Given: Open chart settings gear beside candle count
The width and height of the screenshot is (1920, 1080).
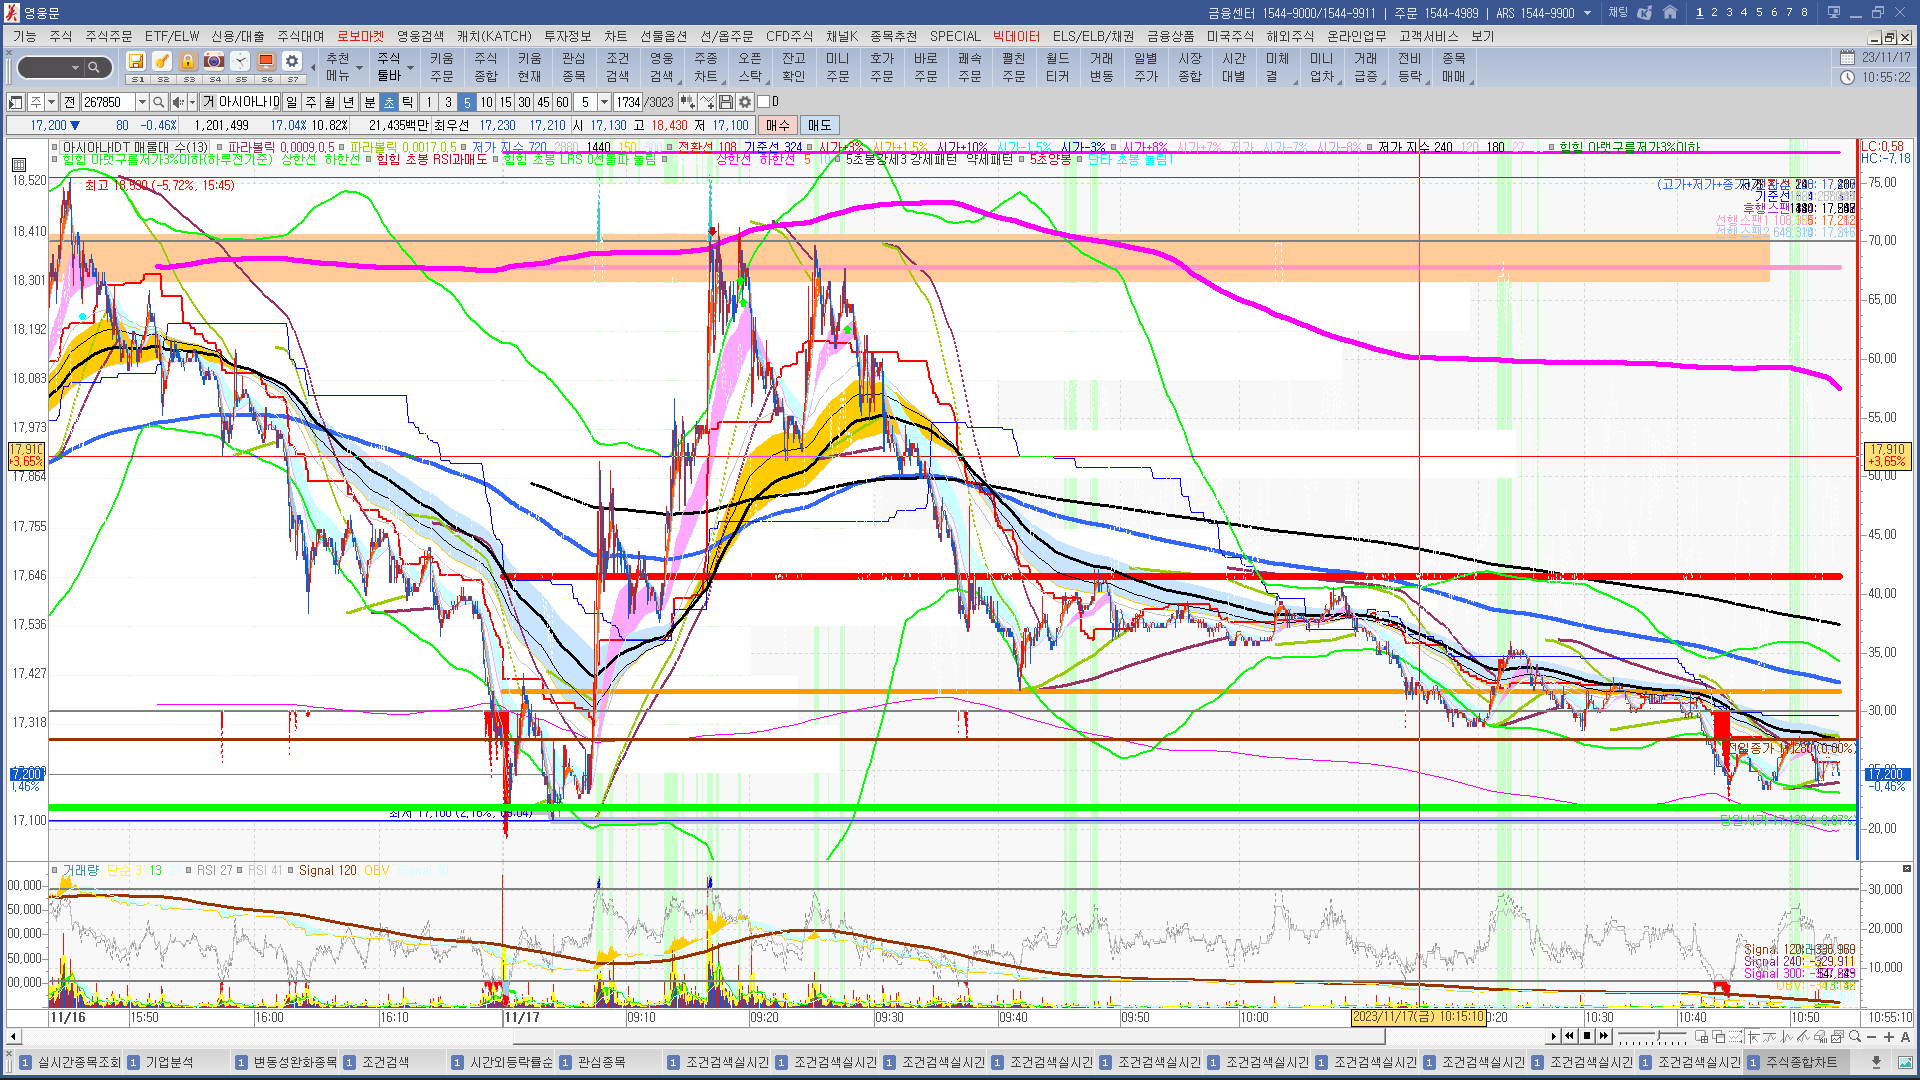Looking at the screenshot, I should pos(745,102).
